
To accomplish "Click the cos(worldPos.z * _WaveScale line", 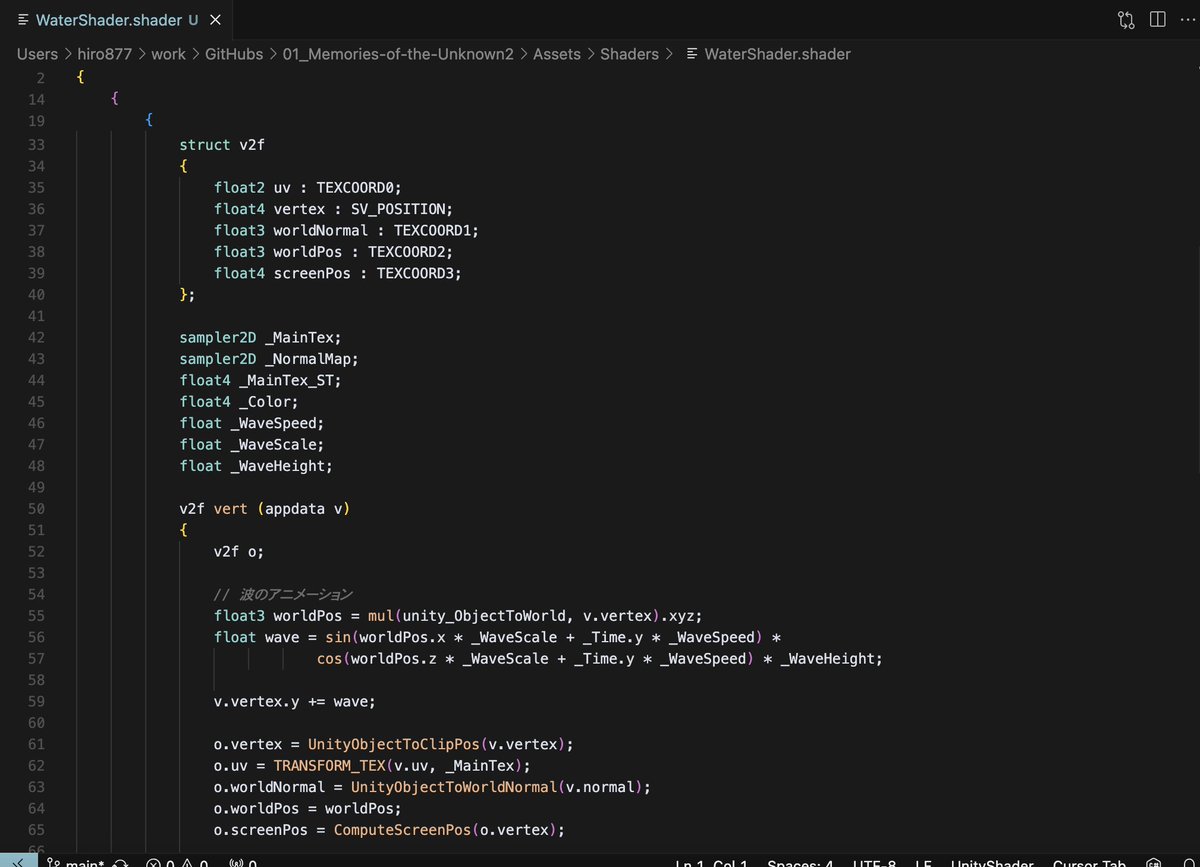I will [600, 659].
